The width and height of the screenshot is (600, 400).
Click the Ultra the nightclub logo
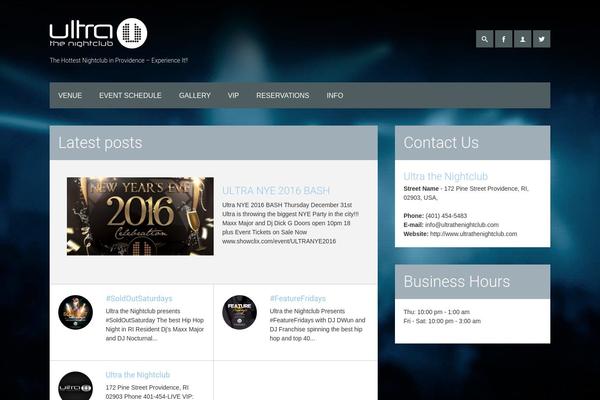(x=98, y=33)
